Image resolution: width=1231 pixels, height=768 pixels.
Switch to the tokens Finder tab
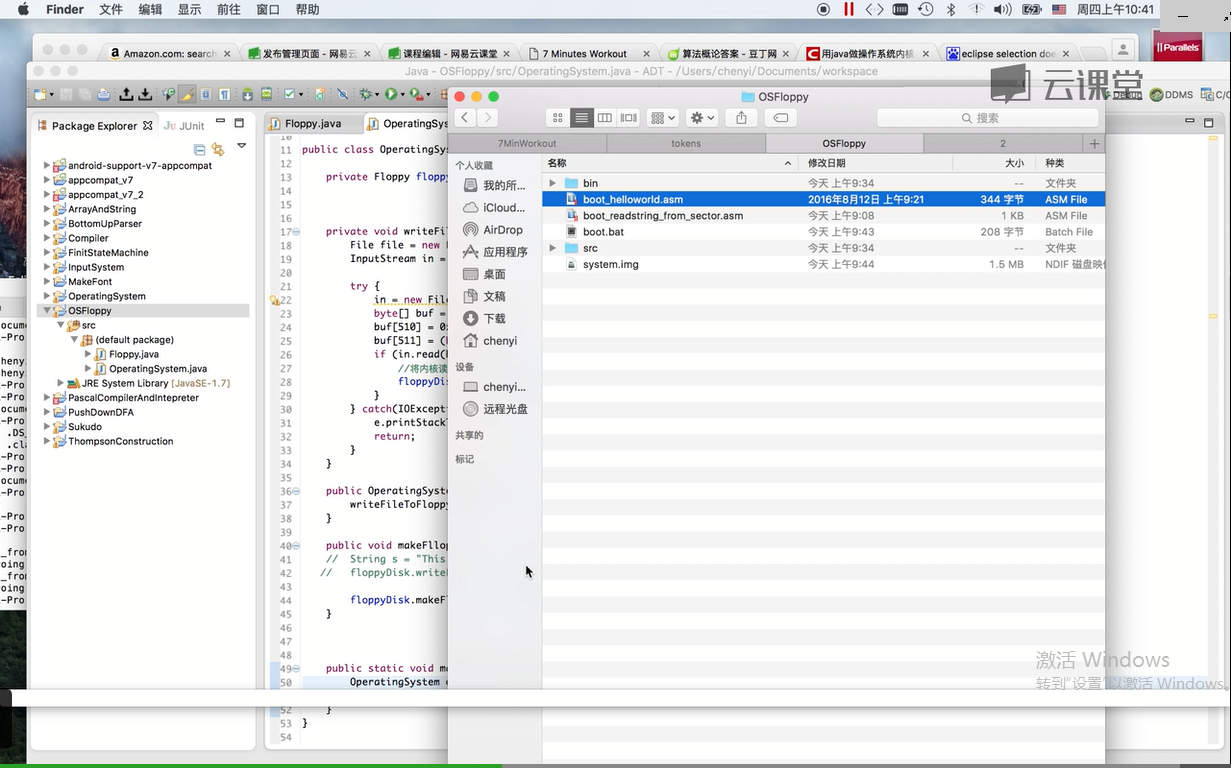pos(685,144)
